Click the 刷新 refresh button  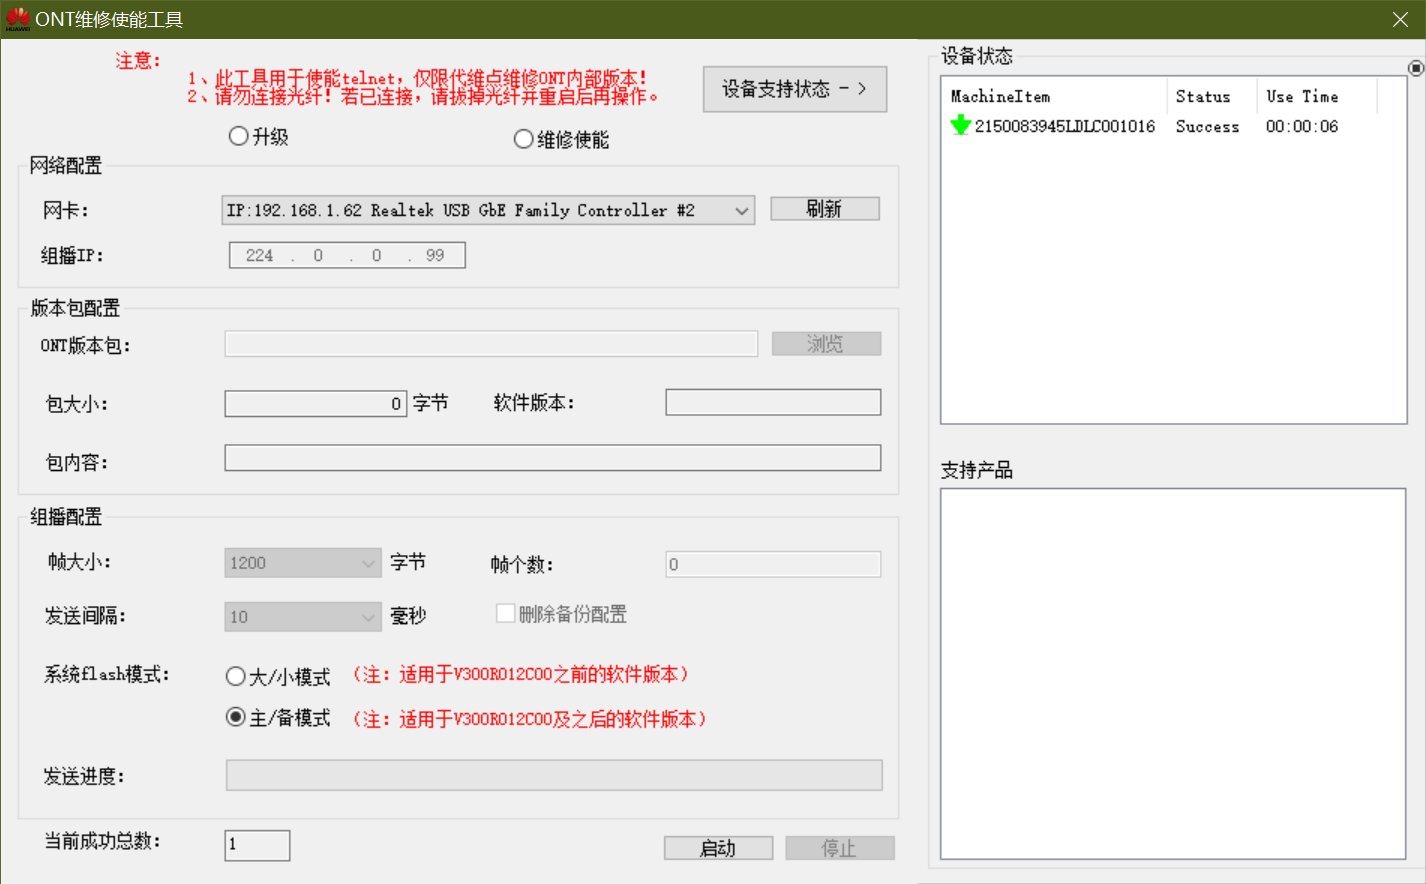824,208
